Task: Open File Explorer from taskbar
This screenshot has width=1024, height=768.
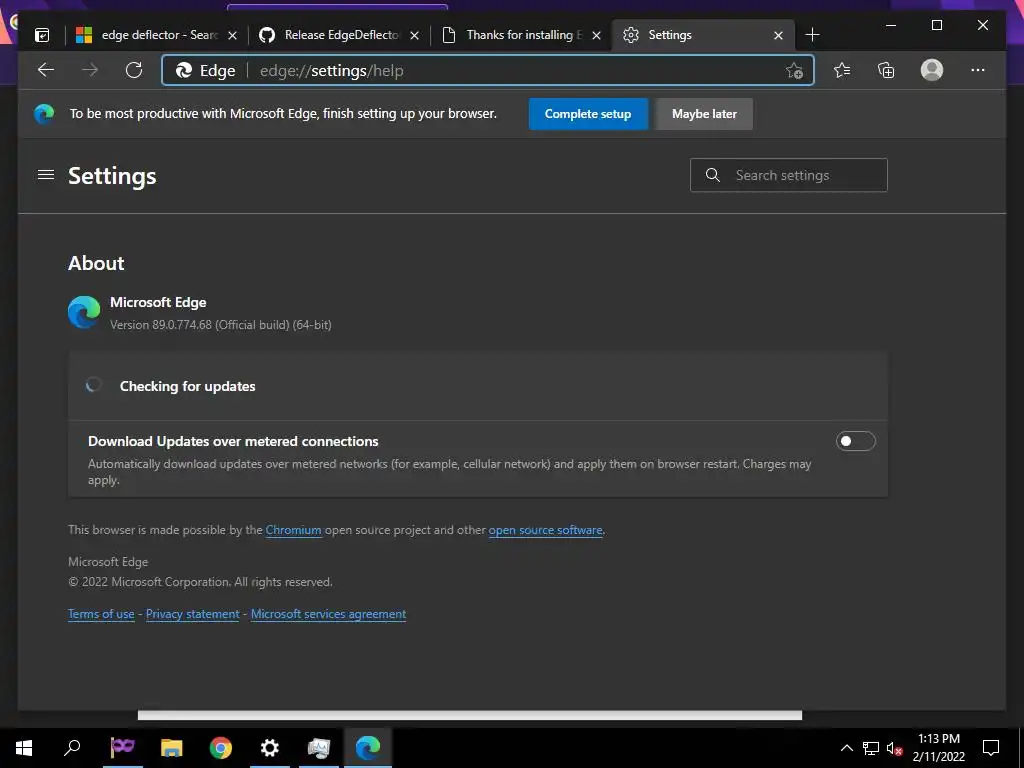Action: tap(171, 748)
